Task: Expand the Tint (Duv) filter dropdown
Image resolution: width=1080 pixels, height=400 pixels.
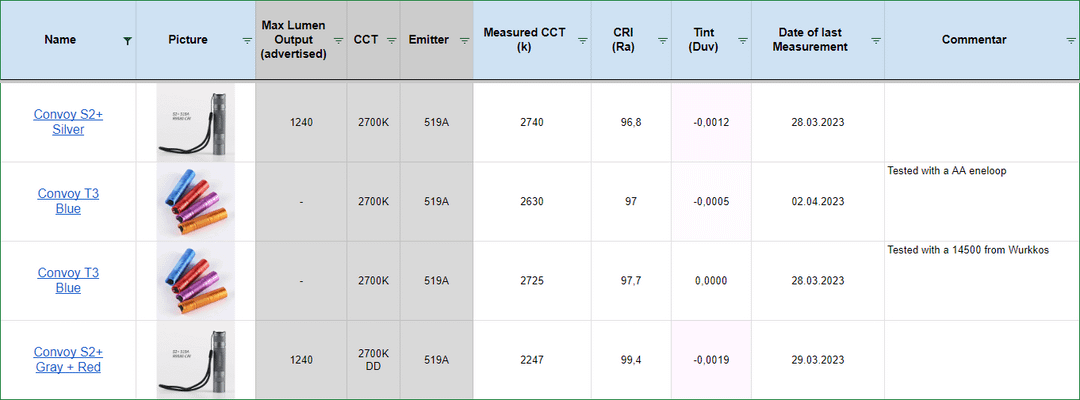Action: coord(743,41)
